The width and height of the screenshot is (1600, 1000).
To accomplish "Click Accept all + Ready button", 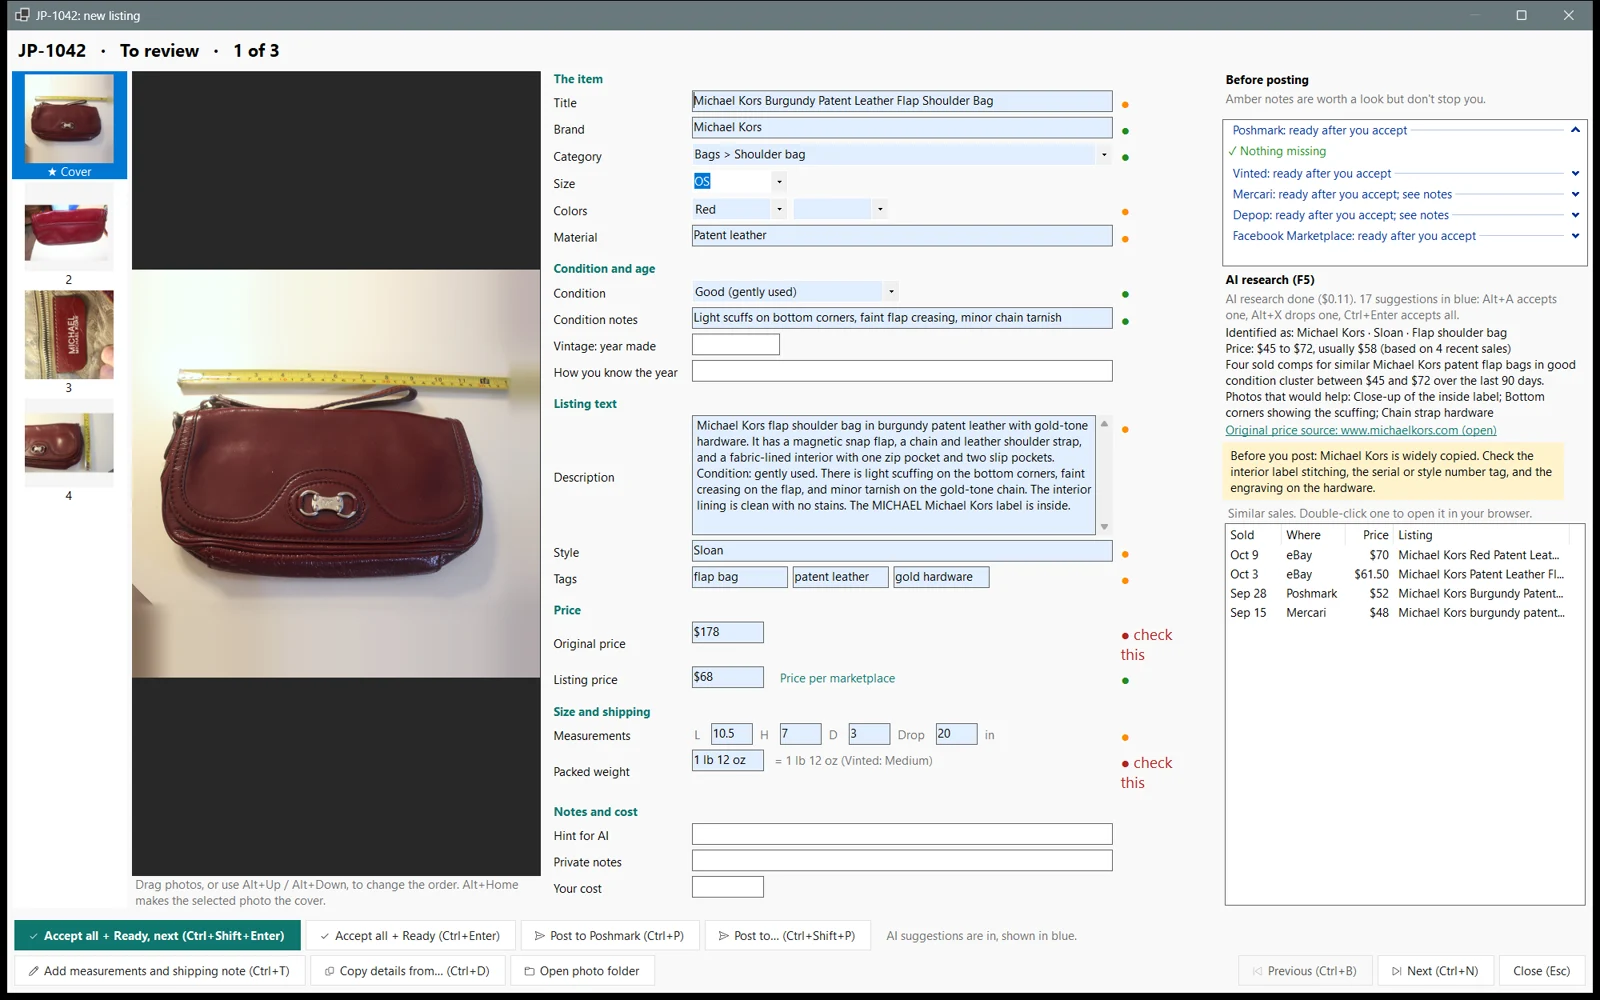I will tap(410, 936).
